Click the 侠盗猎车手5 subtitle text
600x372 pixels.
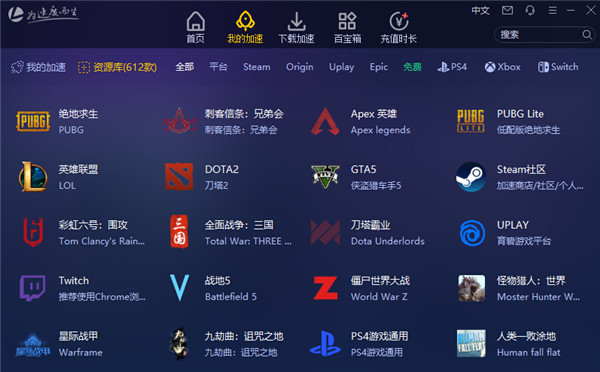click(376, 186)
